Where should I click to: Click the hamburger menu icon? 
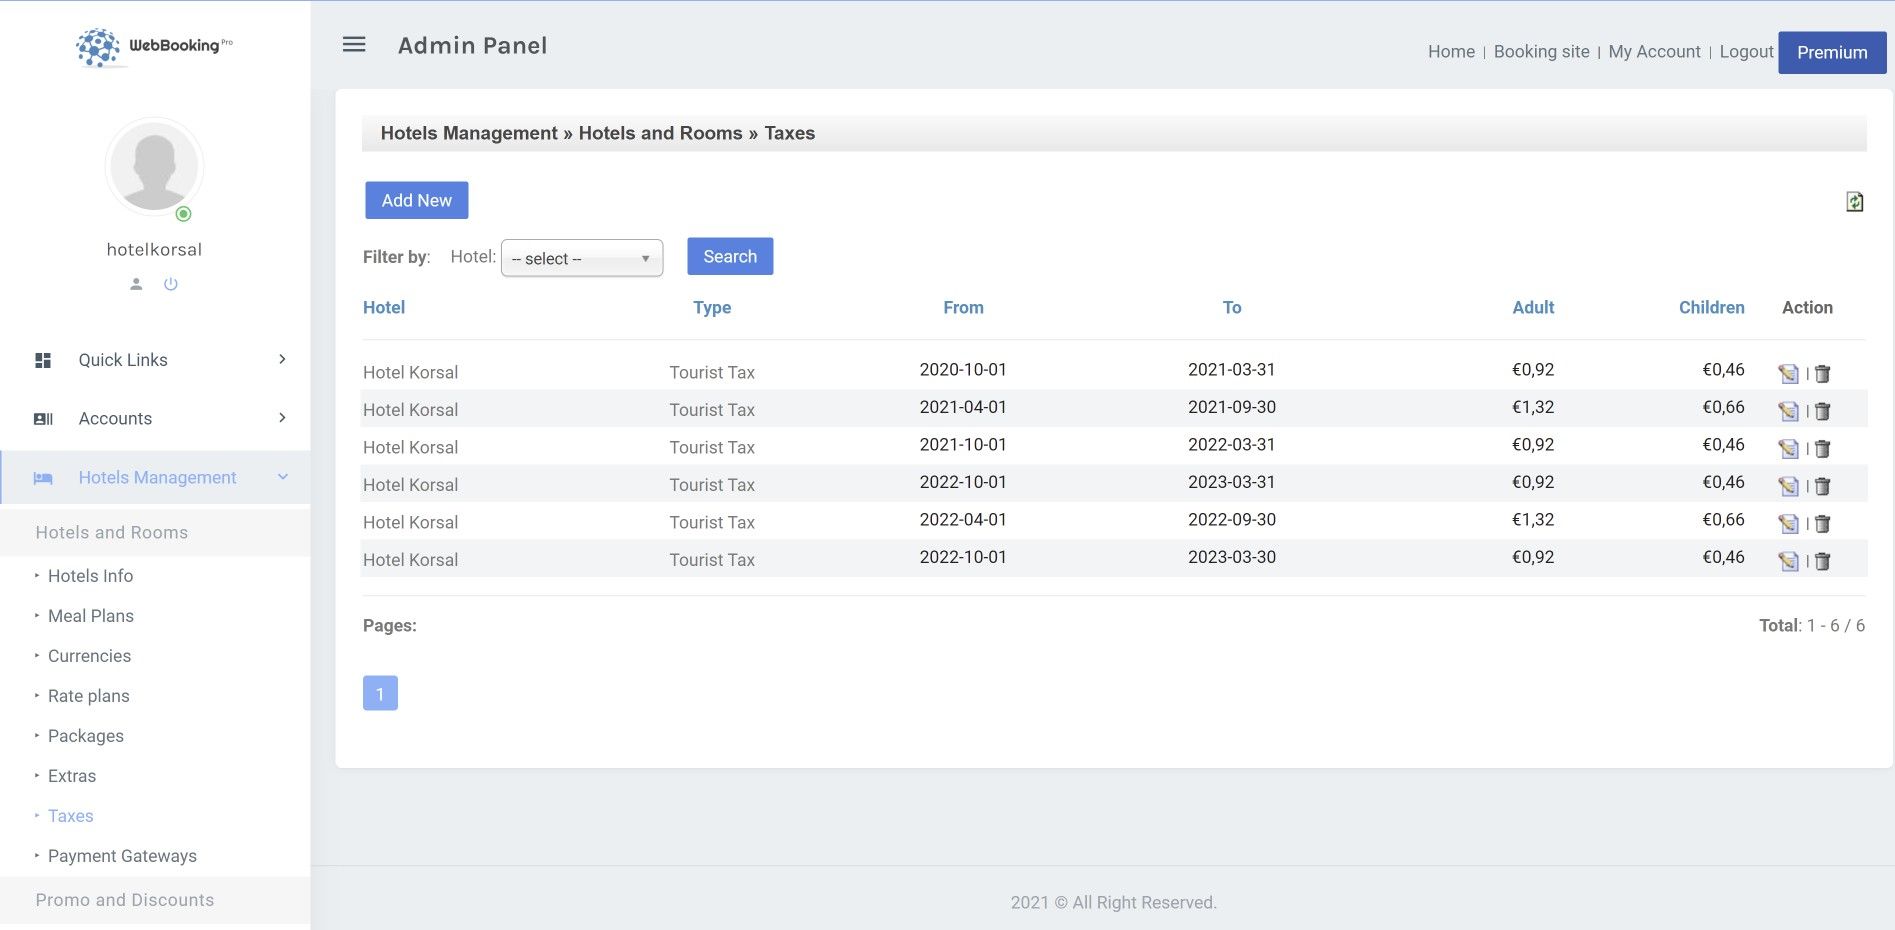pos(354,45)
